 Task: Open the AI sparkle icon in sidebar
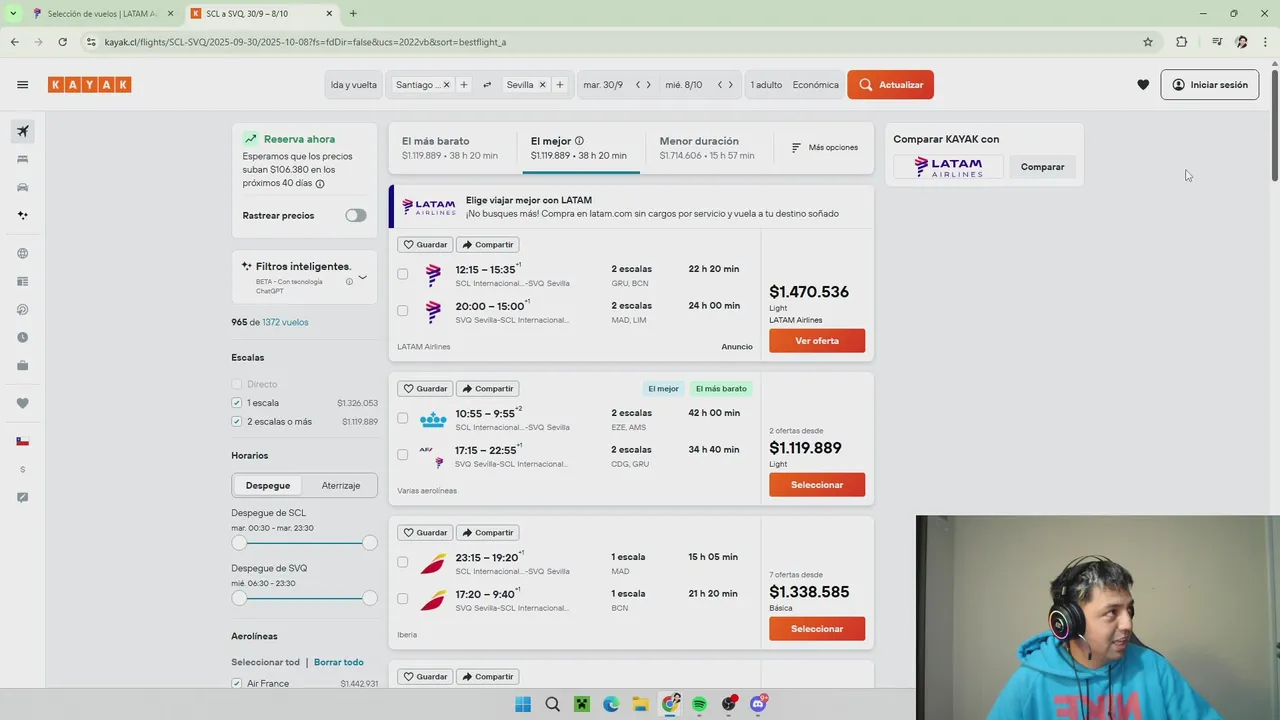tap(22, 215)
